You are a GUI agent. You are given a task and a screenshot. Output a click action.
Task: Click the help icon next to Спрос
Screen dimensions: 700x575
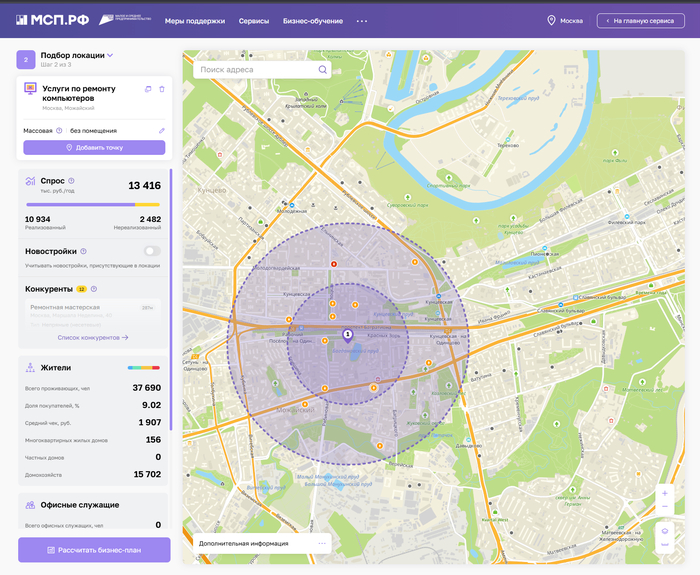pyautogui.click(x=71, y=181)
